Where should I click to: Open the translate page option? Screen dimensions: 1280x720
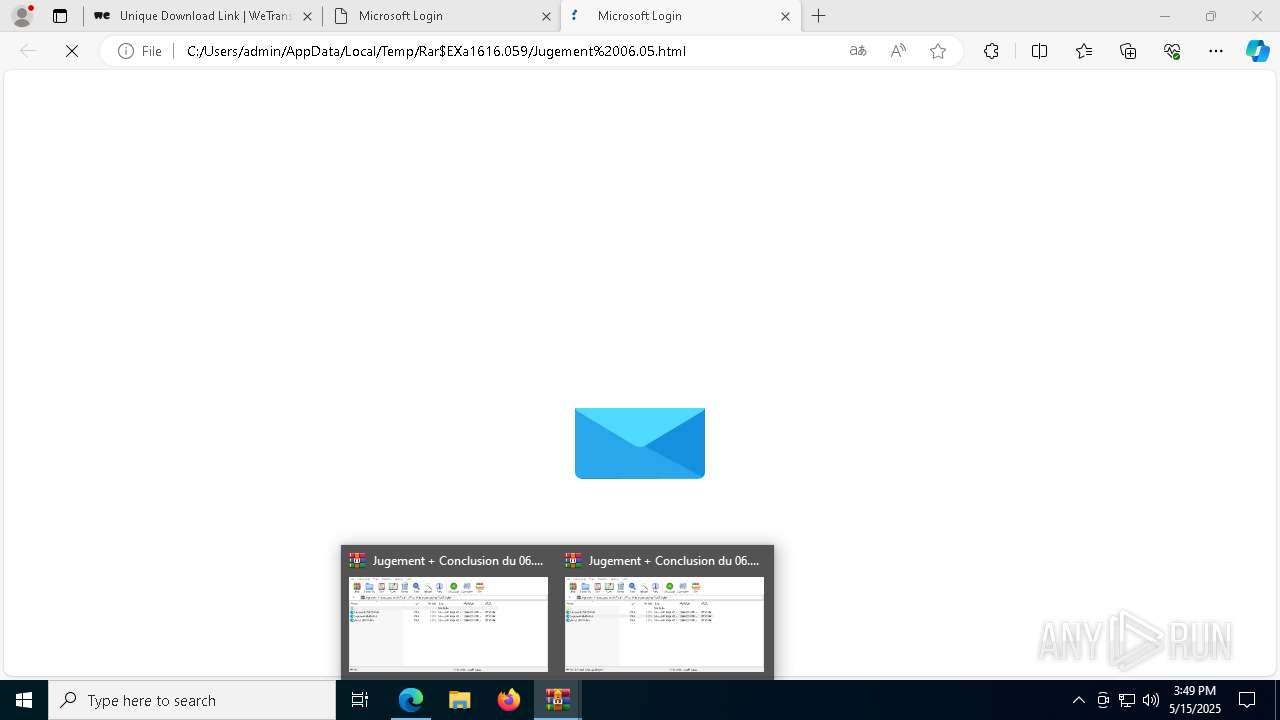858,51
